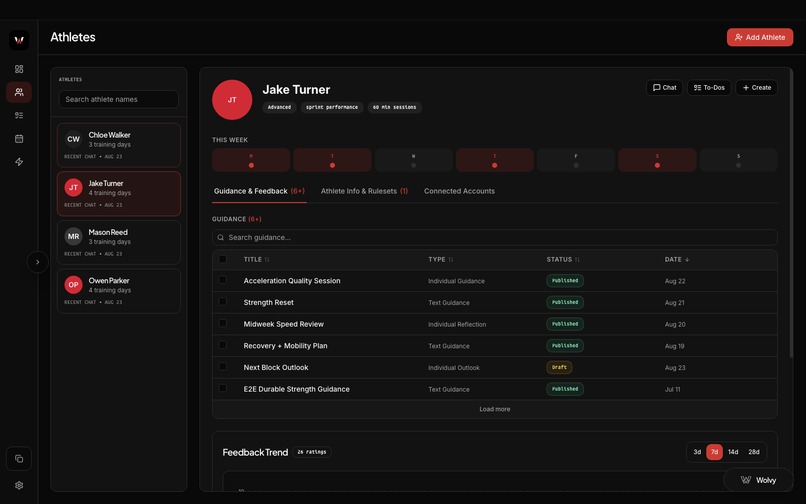Open Acceleration Quality Session guidance
This screenshot has width=806, height=504.
point(292,281)
